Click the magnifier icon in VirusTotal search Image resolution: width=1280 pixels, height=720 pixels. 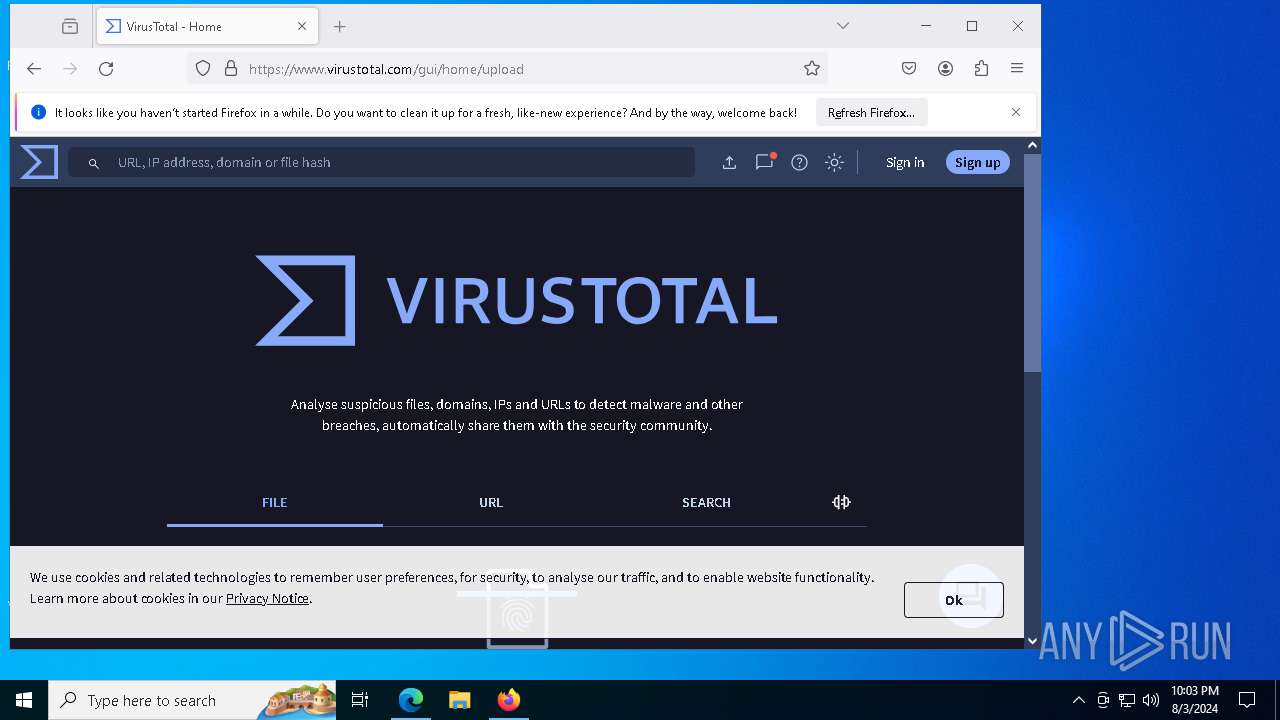(x=93, y=163)
